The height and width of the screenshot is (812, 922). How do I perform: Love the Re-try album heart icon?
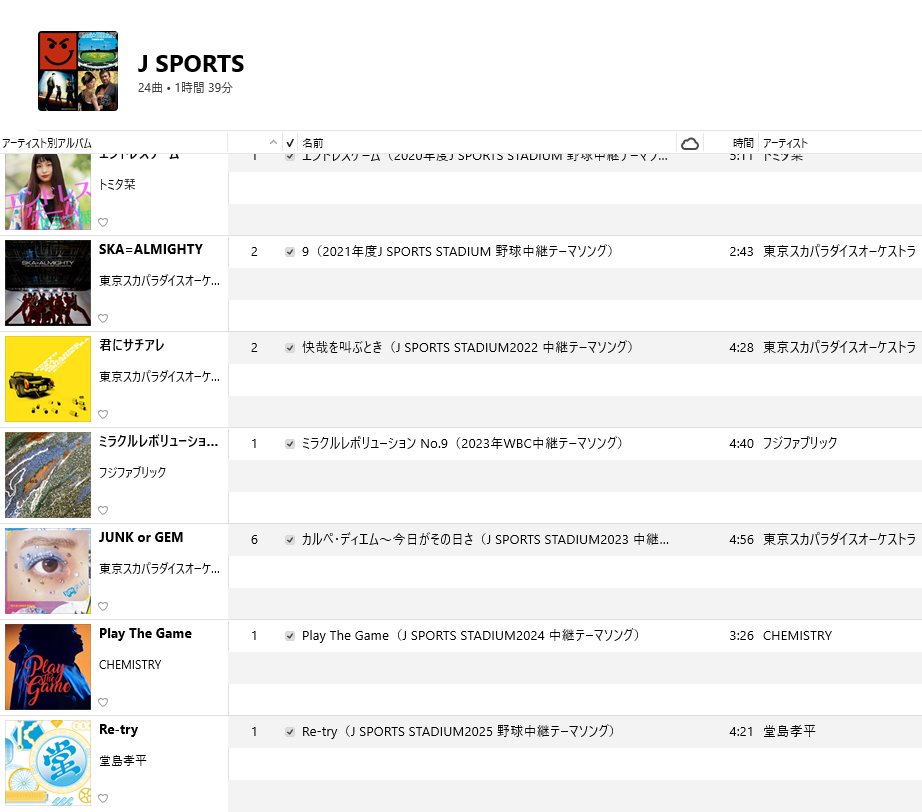[x=103, y=798]
